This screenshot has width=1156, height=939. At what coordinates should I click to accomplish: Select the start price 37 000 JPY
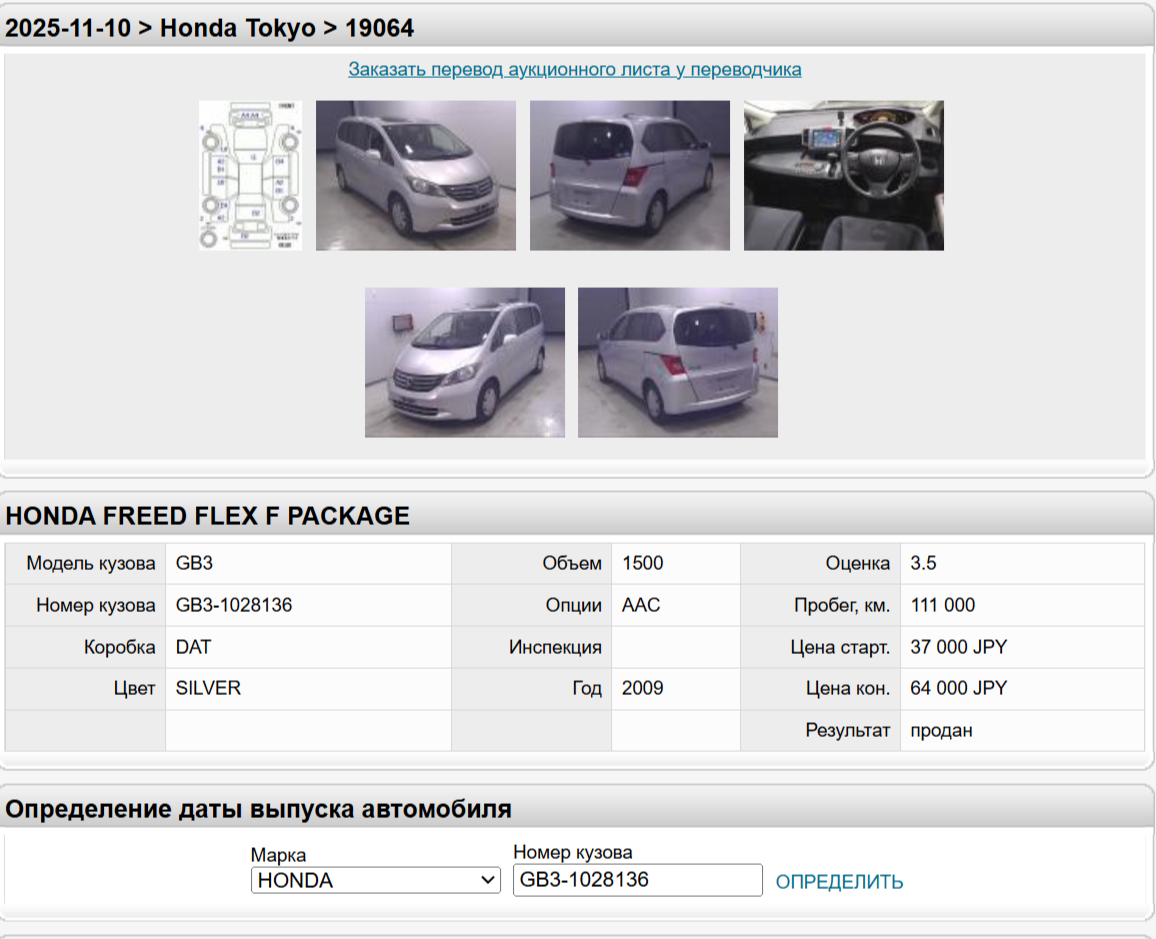[x=958, y=647]
